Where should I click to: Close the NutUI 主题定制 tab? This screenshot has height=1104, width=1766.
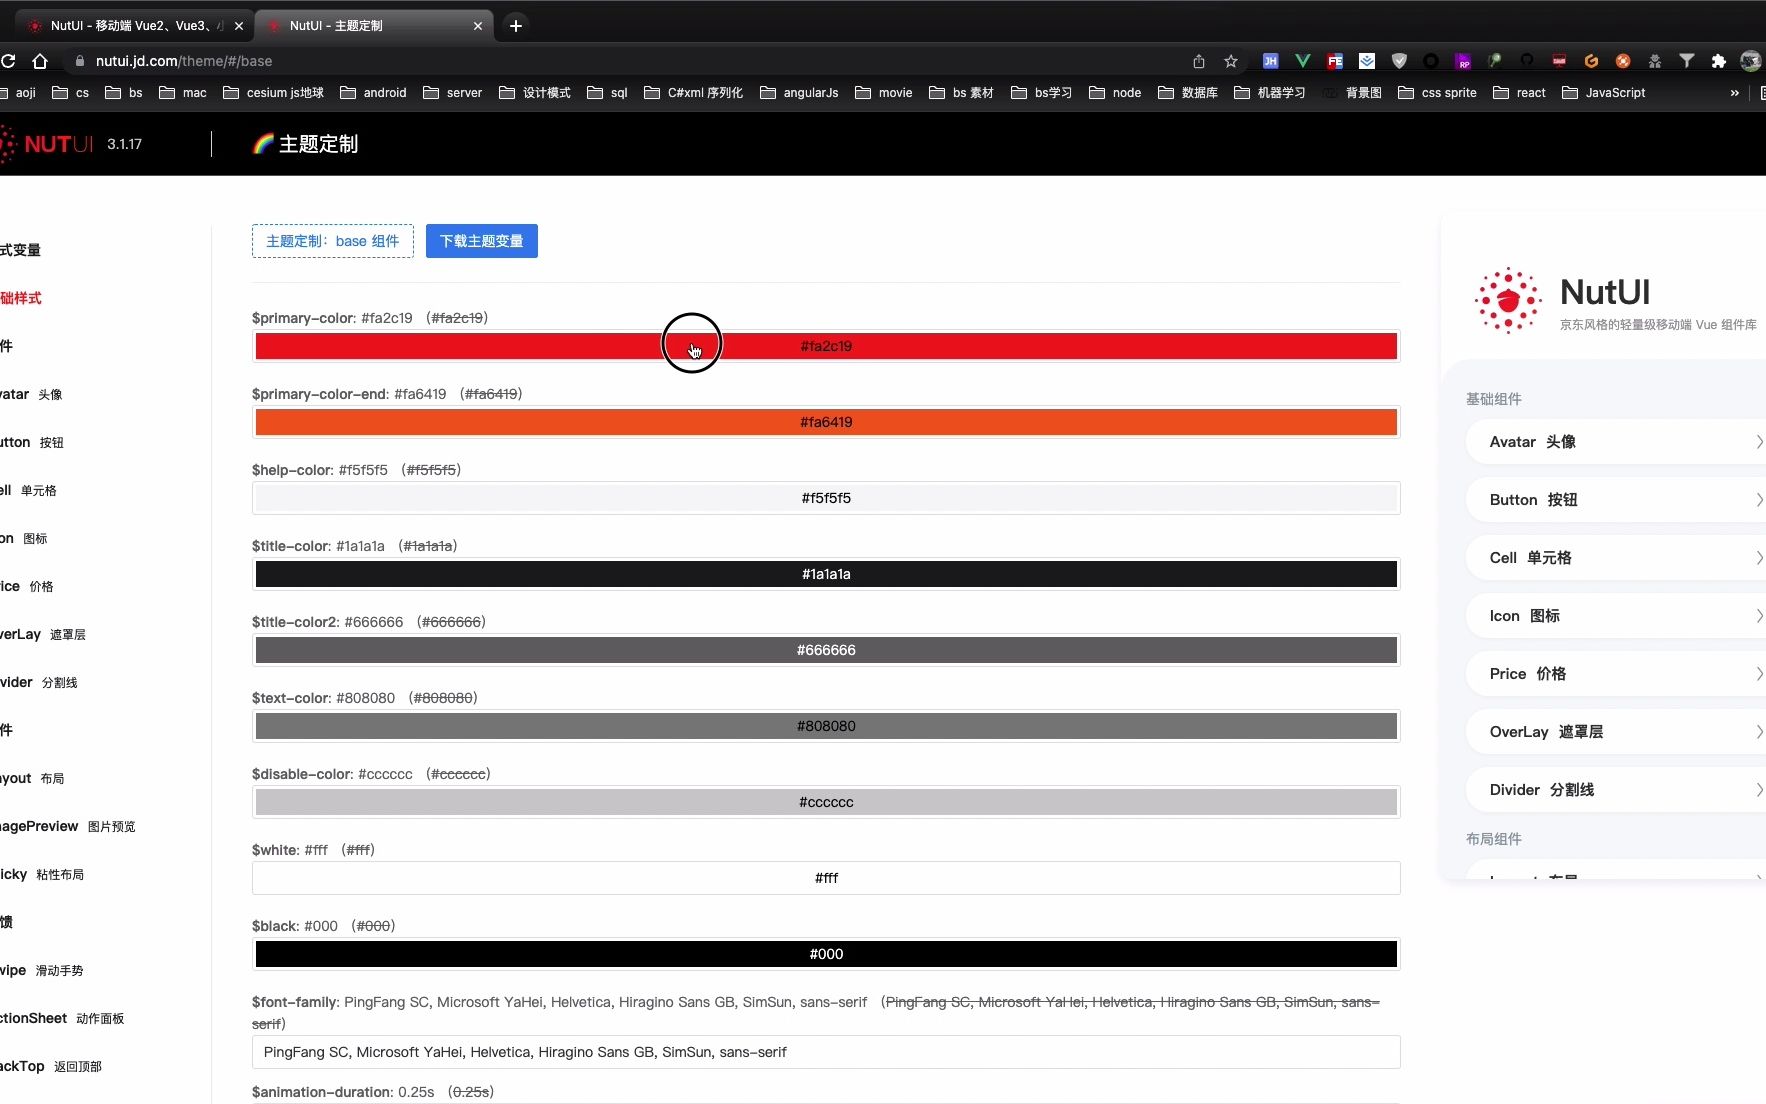click(478, 26)
